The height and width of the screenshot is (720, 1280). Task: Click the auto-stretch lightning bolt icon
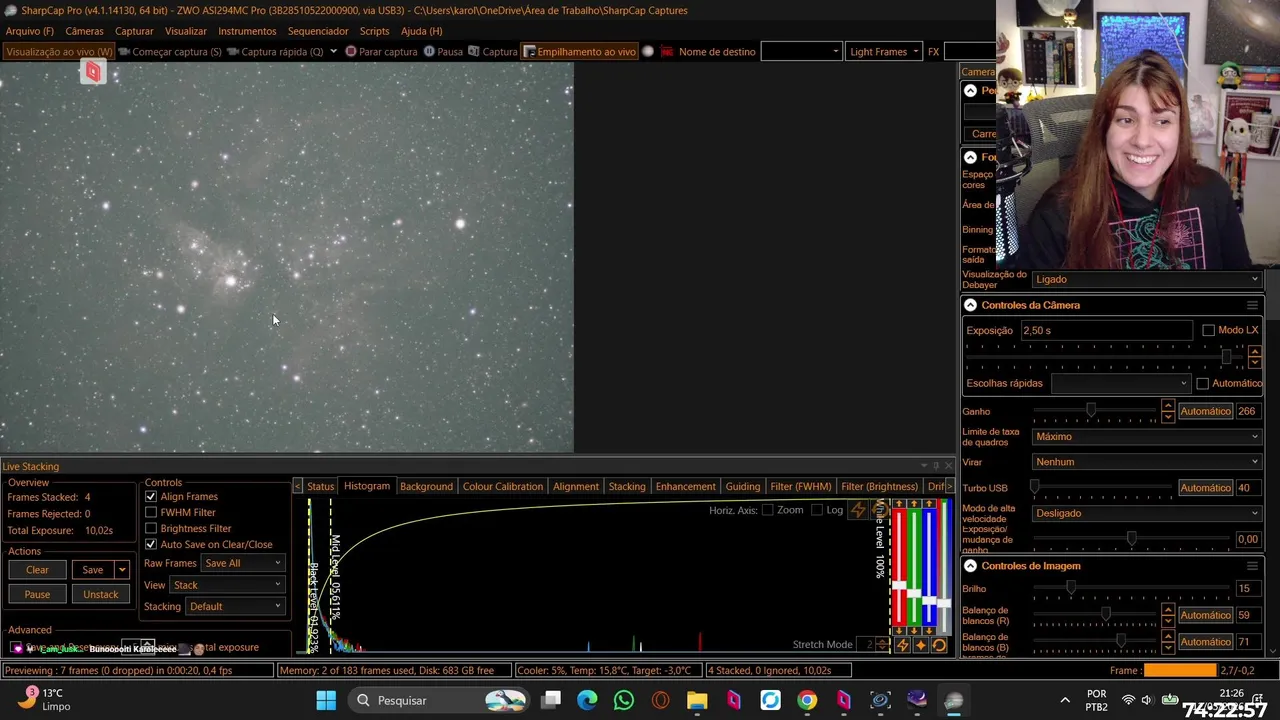903,645
